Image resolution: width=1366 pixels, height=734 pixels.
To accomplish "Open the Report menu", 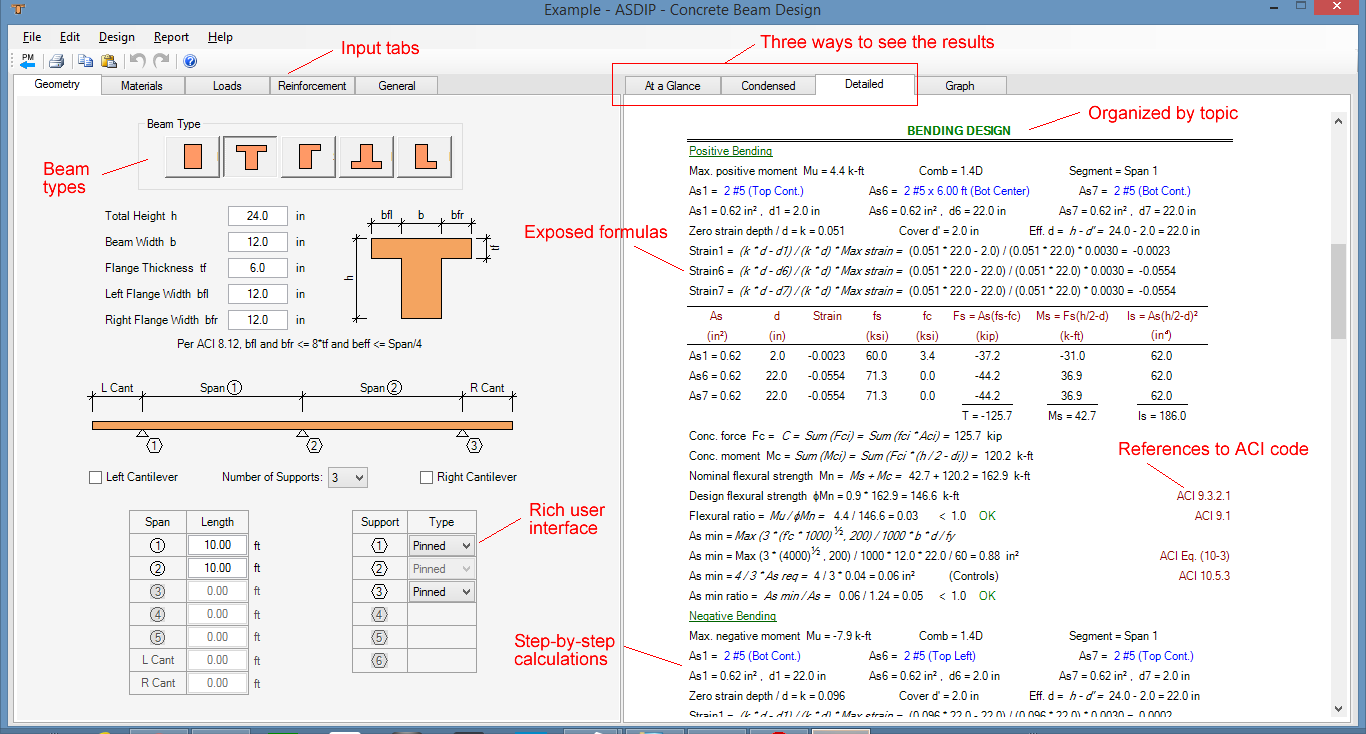I will 171,37.
